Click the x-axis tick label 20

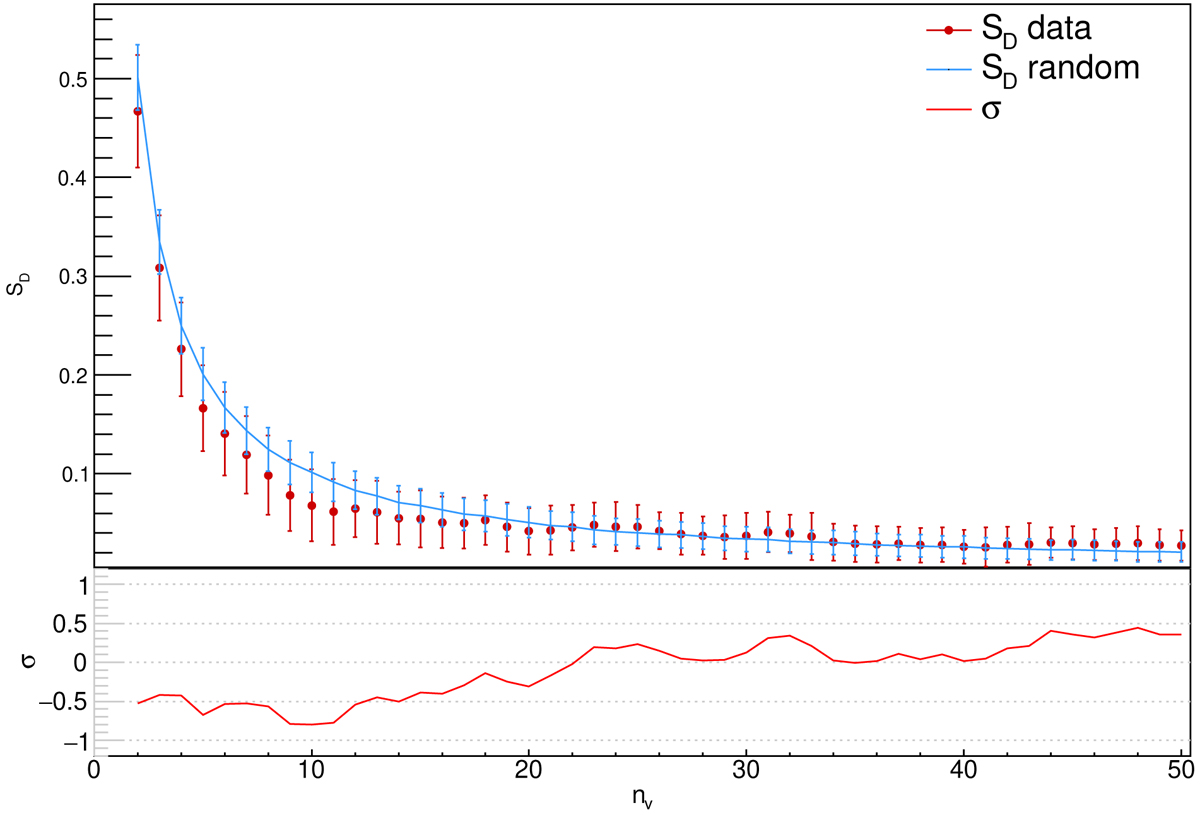pyautogui.click(x=528, y=772)
